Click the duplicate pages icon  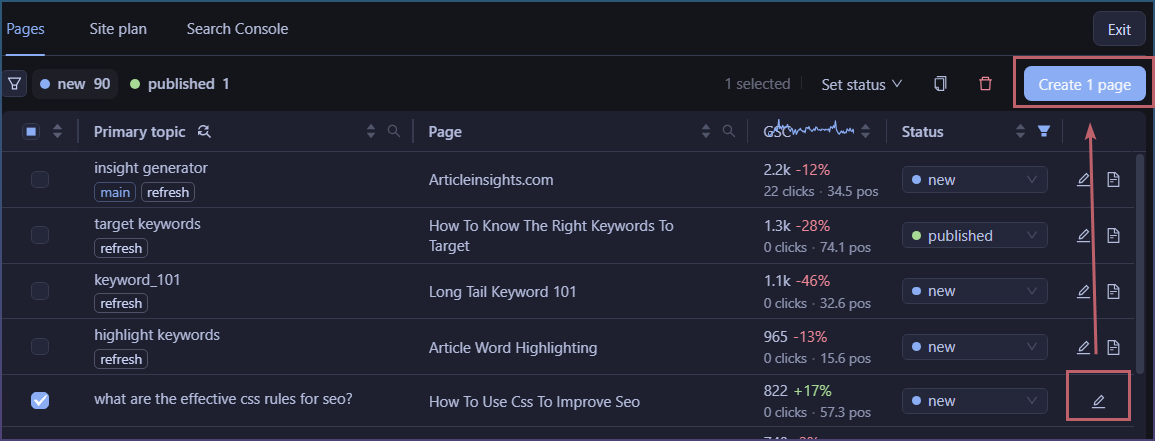click(x=940, y=84)
